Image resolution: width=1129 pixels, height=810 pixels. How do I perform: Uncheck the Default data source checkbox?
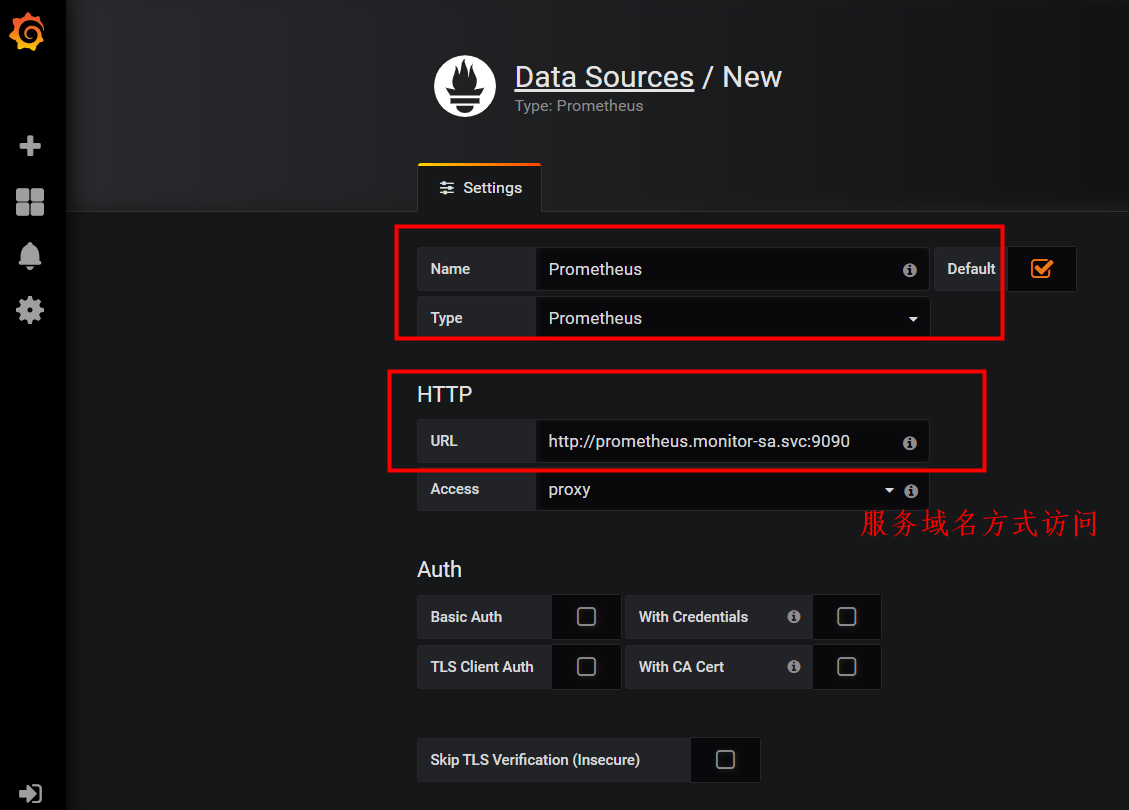(1042, 269)
